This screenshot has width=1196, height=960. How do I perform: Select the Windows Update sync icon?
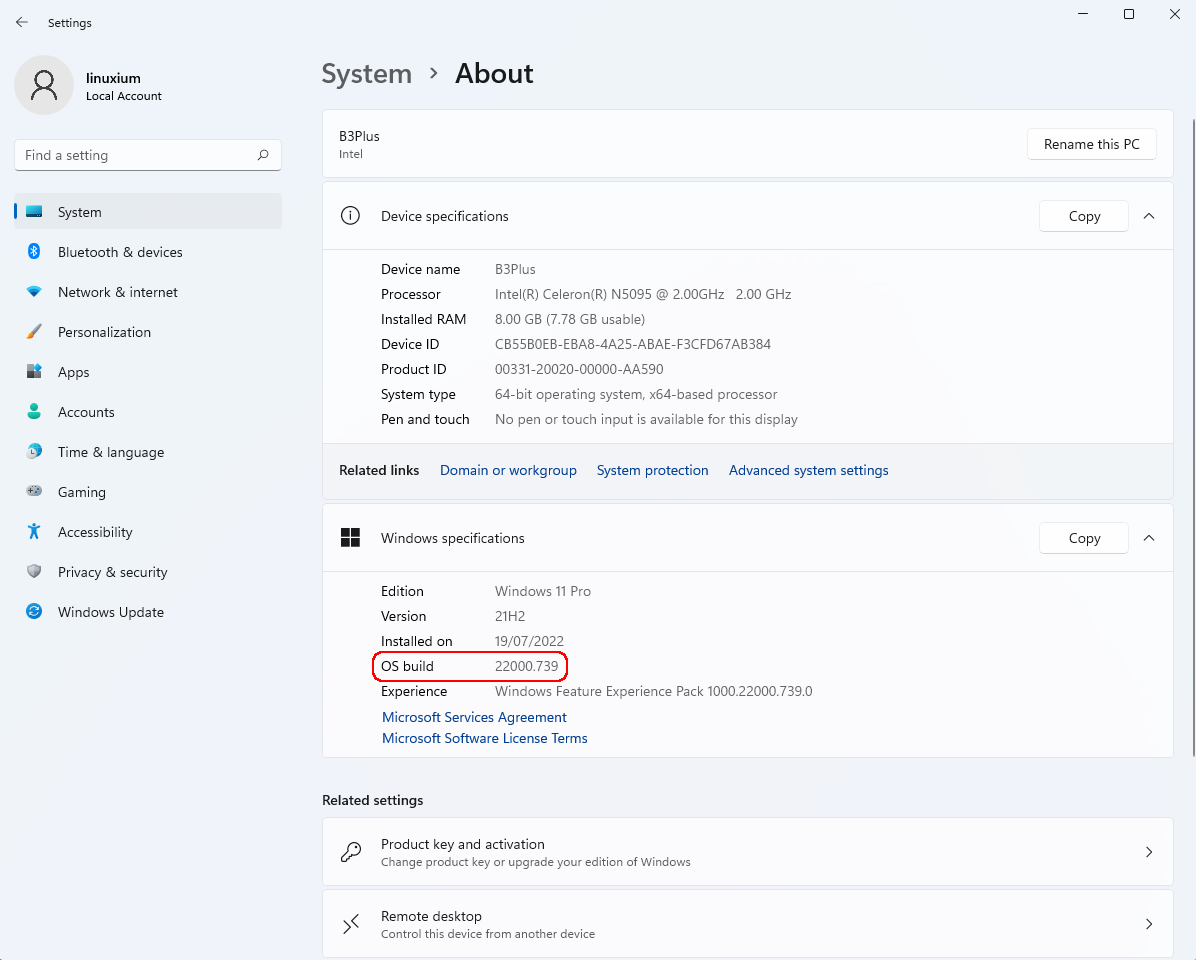(x=34, y=612)
